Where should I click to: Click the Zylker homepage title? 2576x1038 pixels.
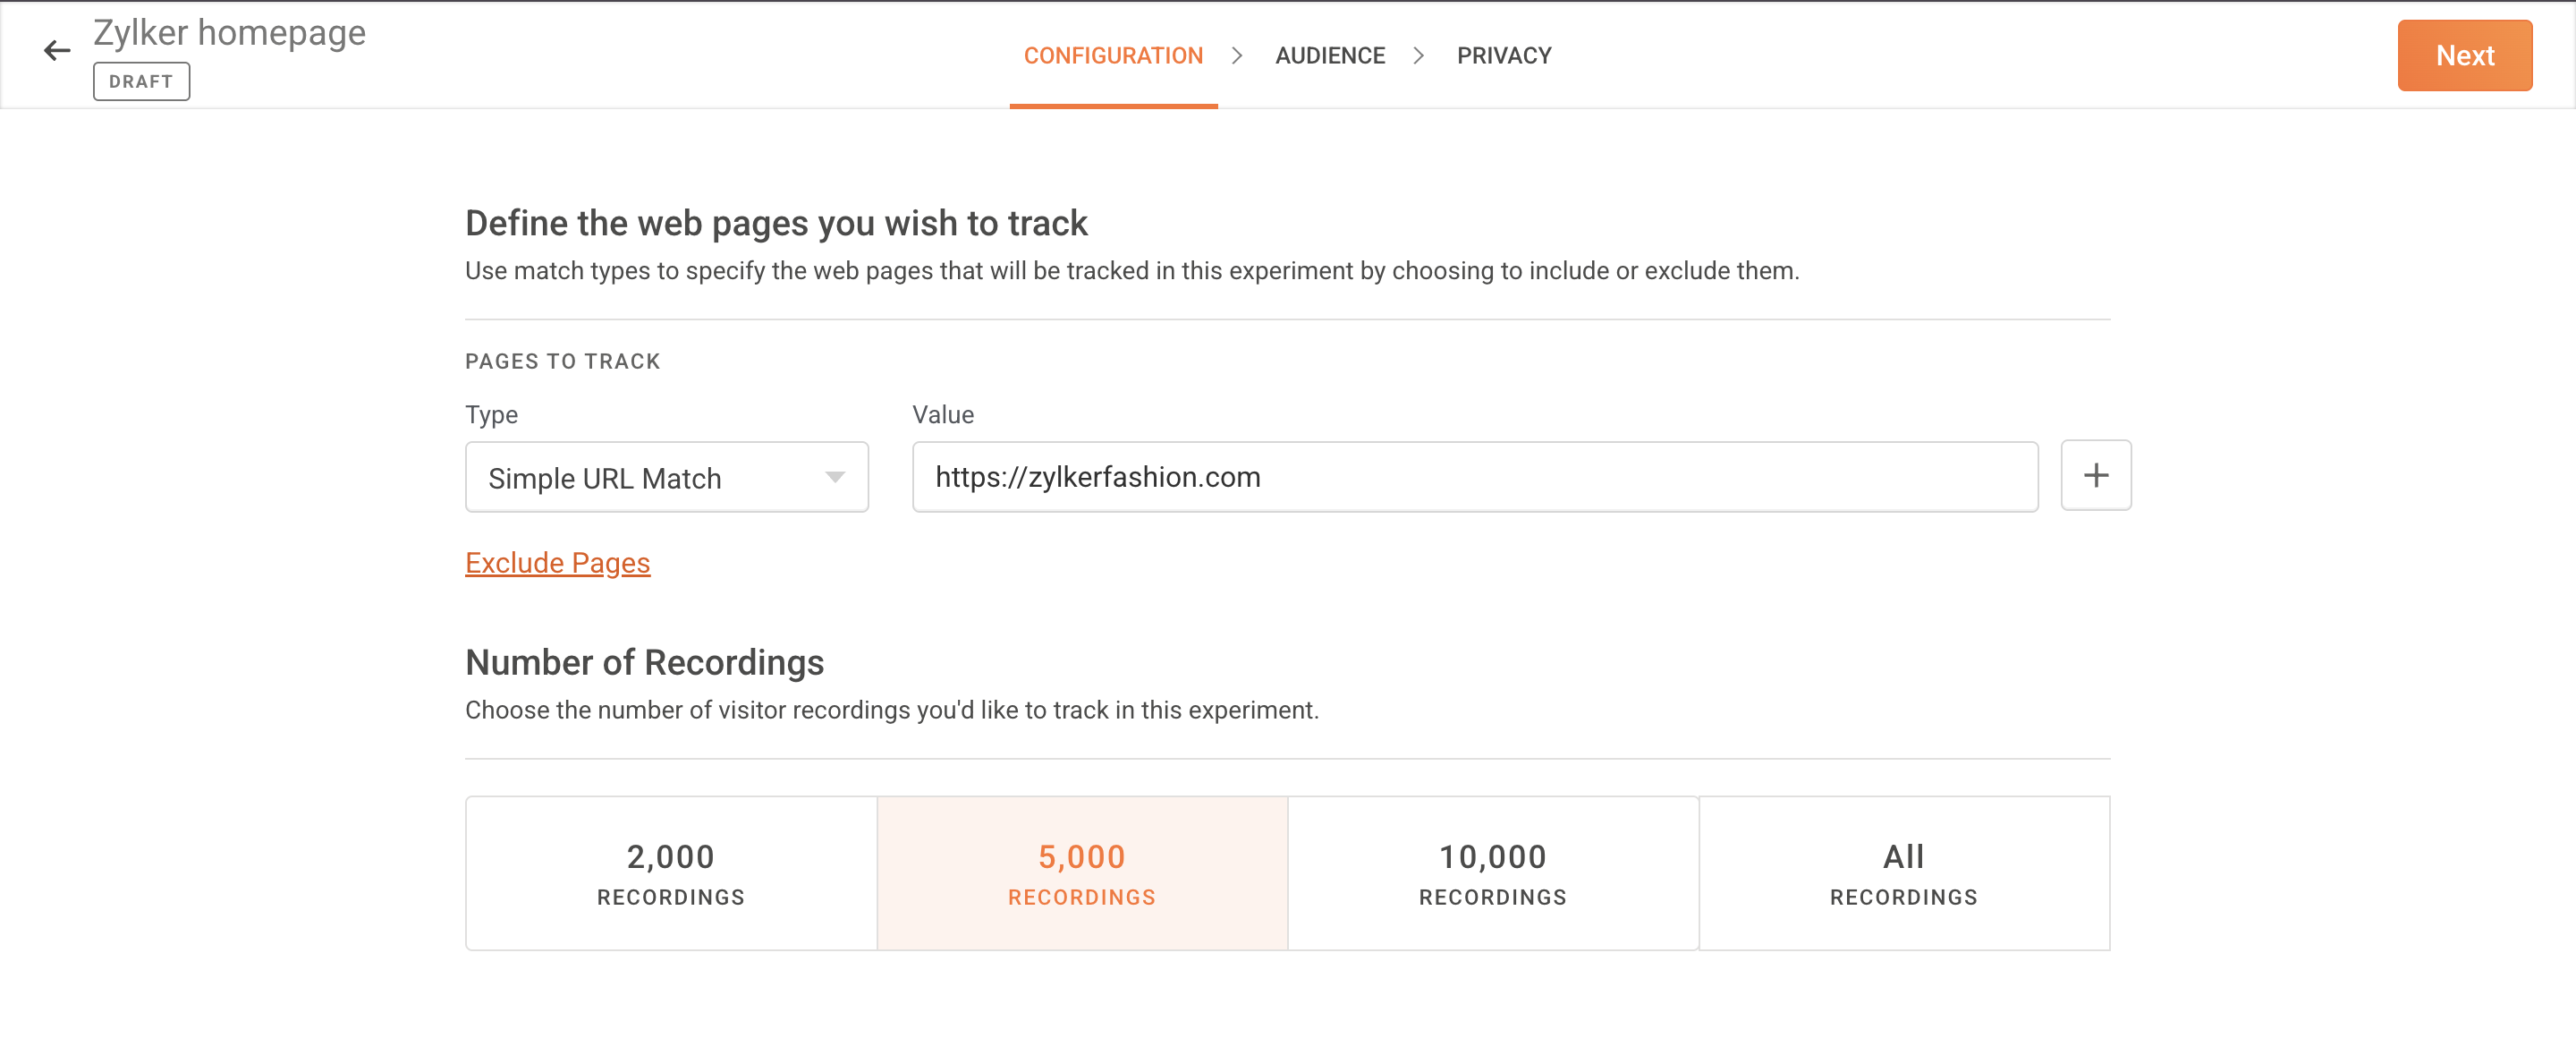(x=229, y=33)
